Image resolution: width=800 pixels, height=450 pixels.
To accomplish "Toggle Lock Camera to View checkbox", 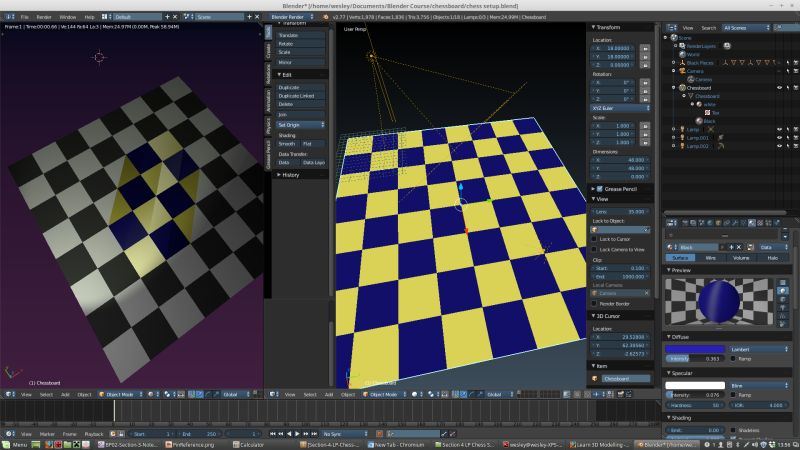I will pyautogui.click(x=594, y=249).
